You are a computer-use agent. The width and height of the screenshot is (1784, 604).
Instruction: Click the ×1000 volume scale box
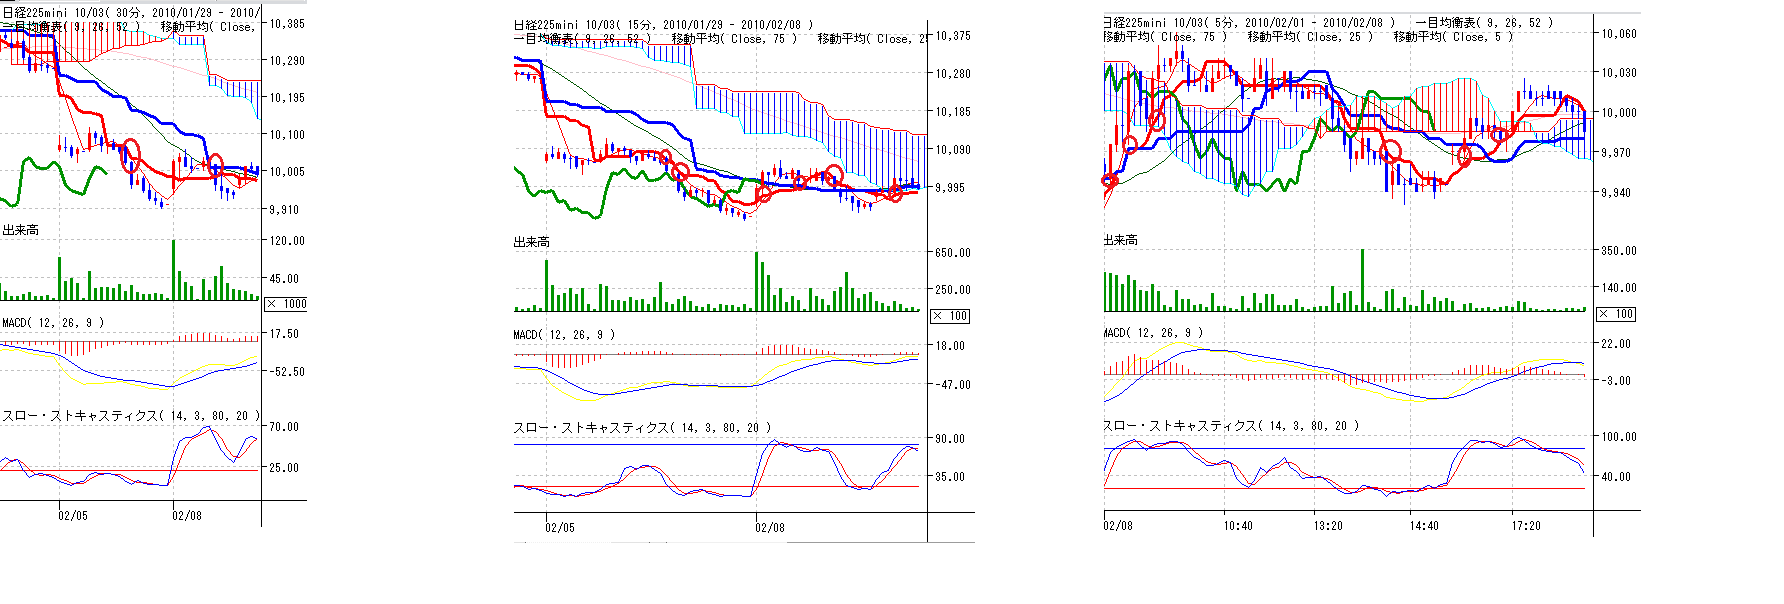coord(285,304)
